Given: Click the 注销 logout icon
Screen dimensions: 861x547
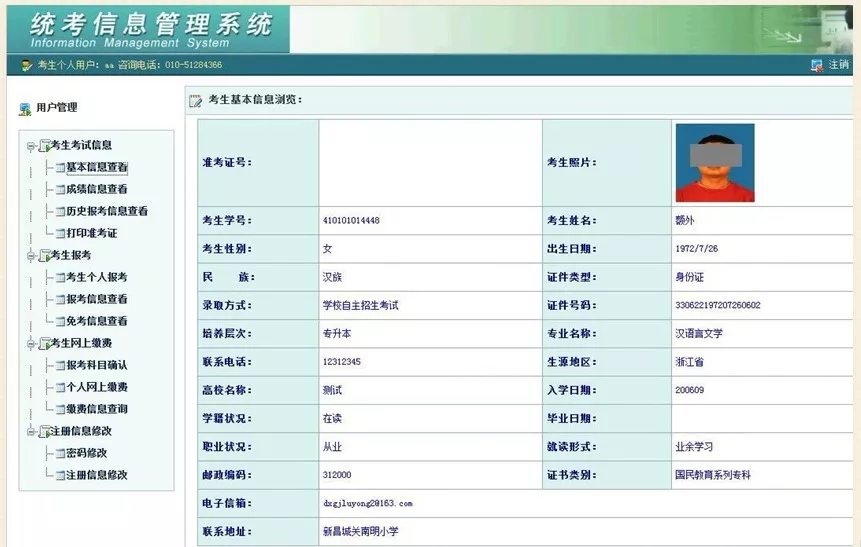Looking at the screenshot, I should point(817,65).
